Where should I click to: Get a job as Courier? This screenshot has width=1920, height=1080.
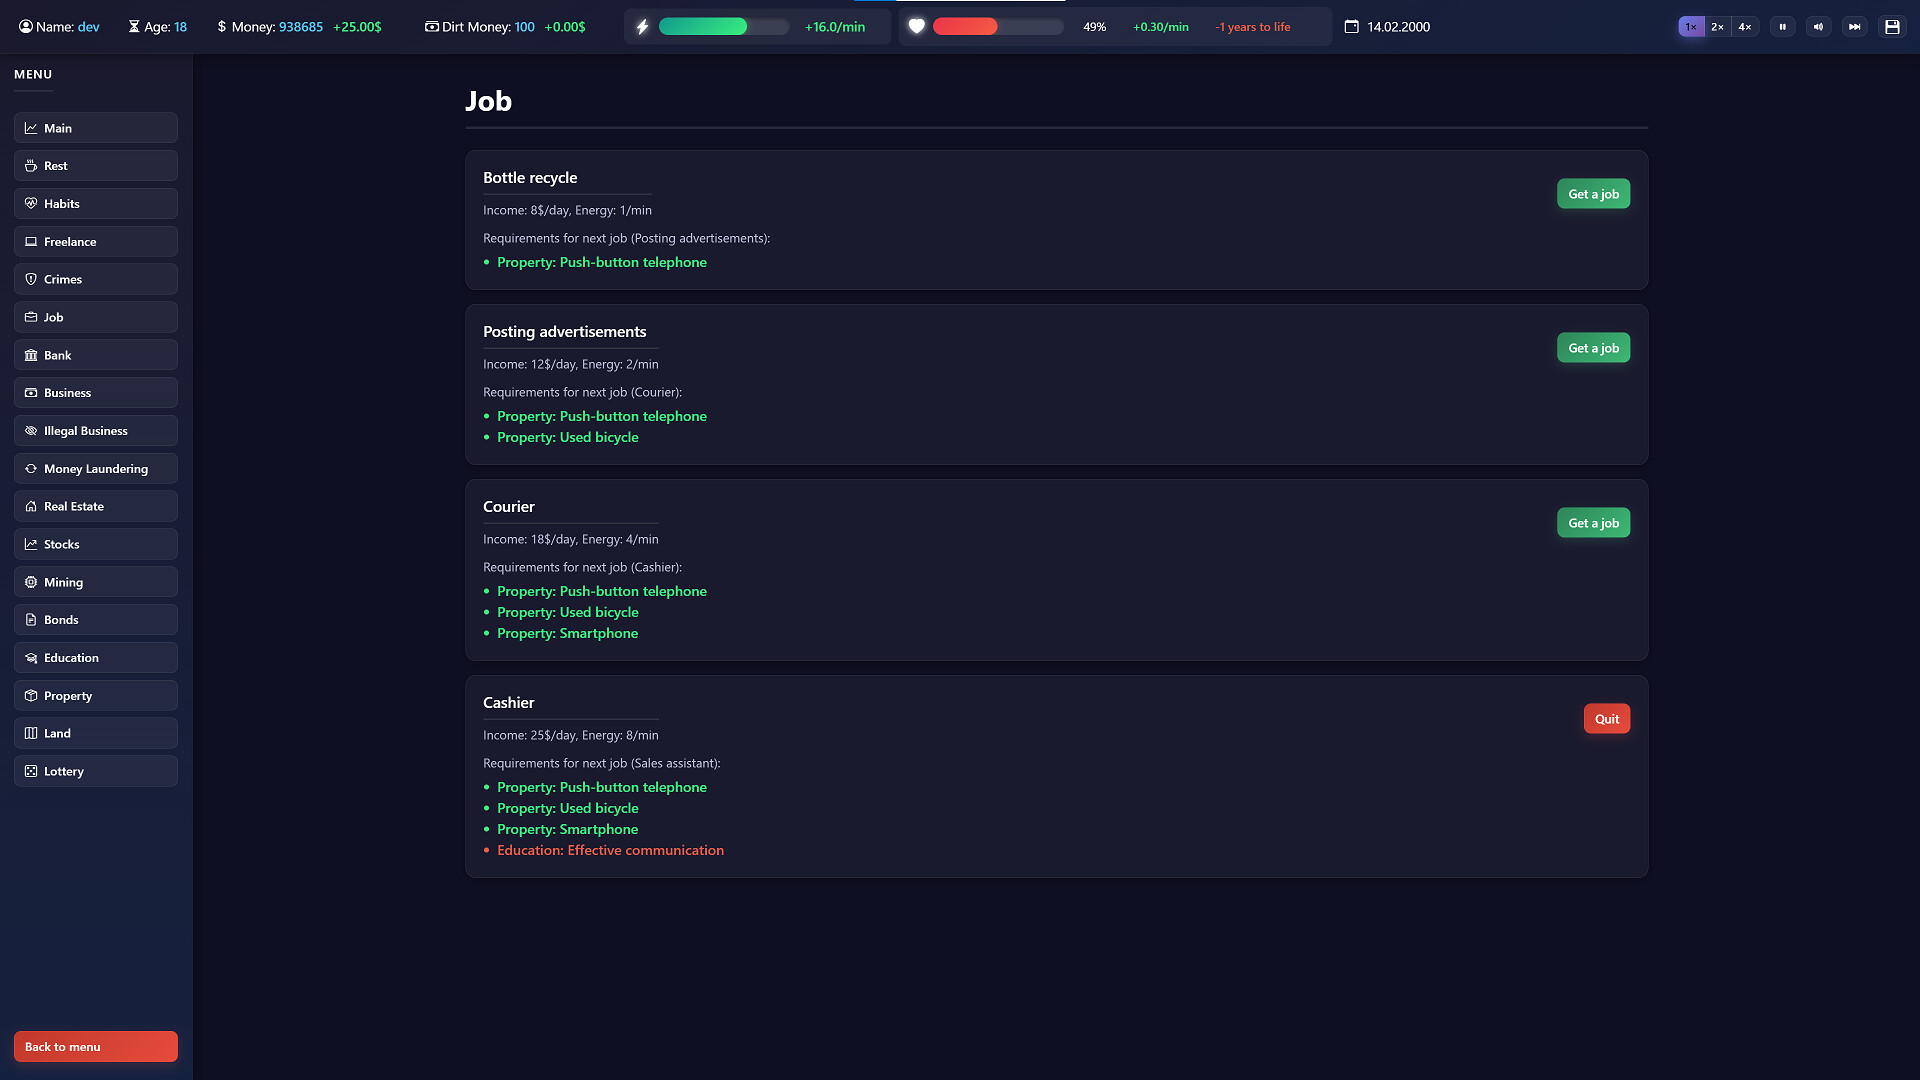click(x=1593, y=522)
